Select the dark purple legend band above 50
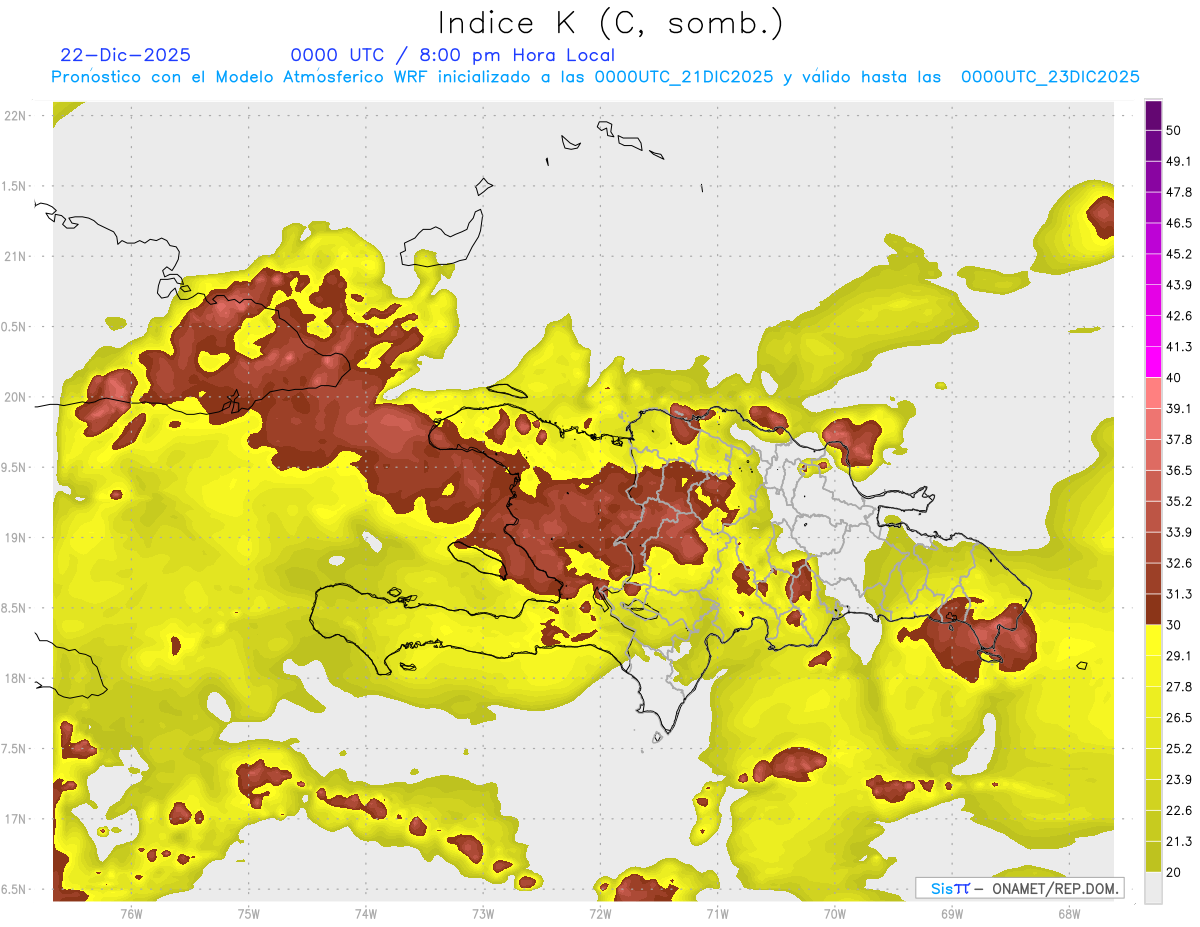 (x=1154, y=115)
